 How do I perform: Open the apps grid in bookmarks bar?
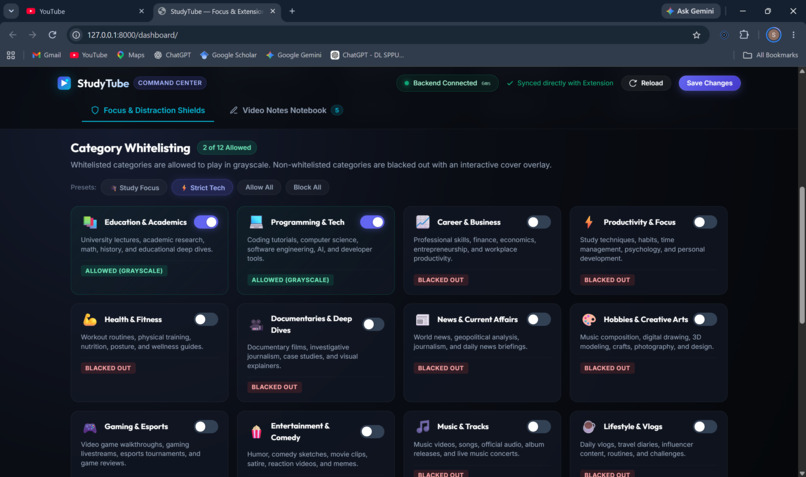[11, 55]
